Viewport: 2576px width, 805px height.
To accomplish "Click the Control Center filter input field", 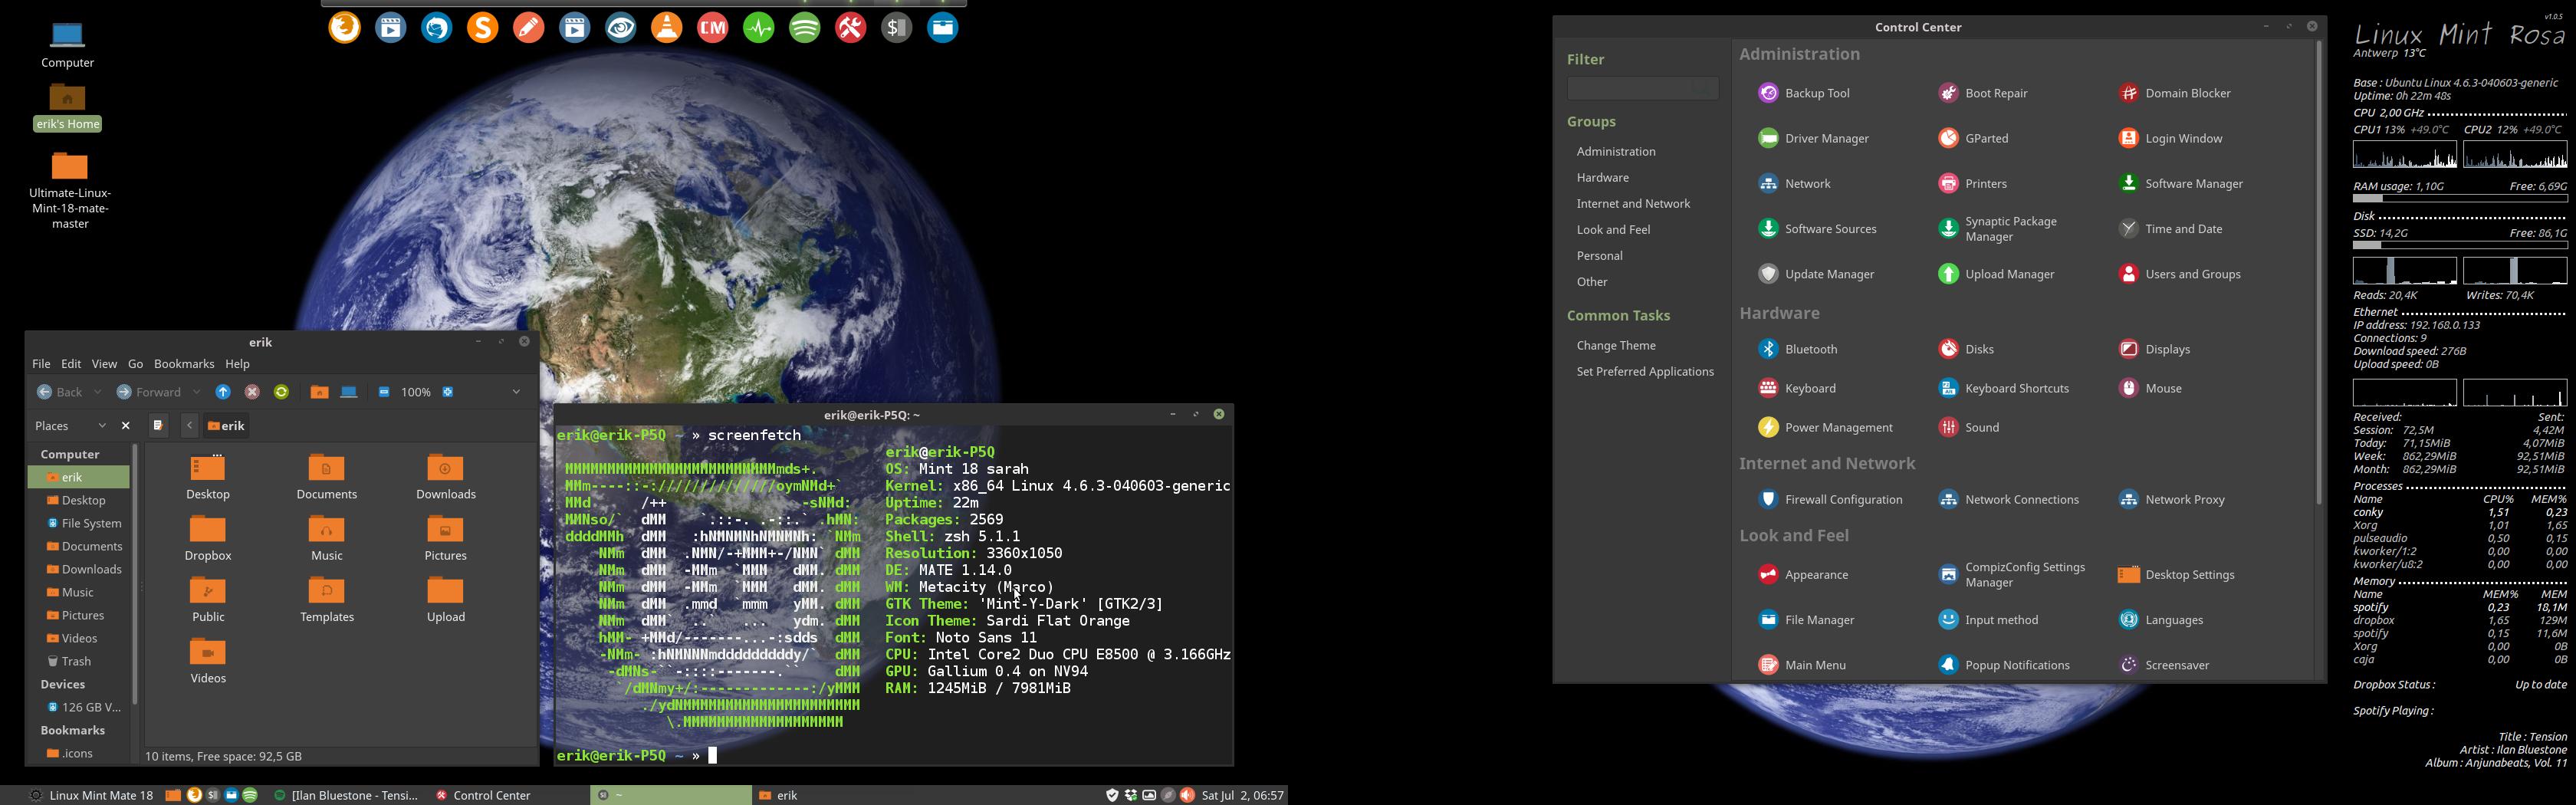I will [1642, 88].
